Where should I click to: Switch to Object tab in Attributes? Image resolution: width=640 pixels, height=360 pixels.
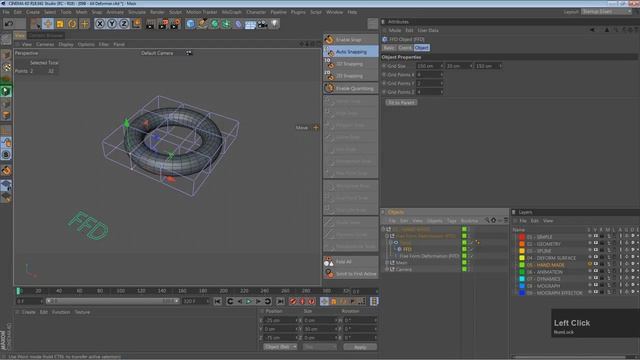coord(422,48)
